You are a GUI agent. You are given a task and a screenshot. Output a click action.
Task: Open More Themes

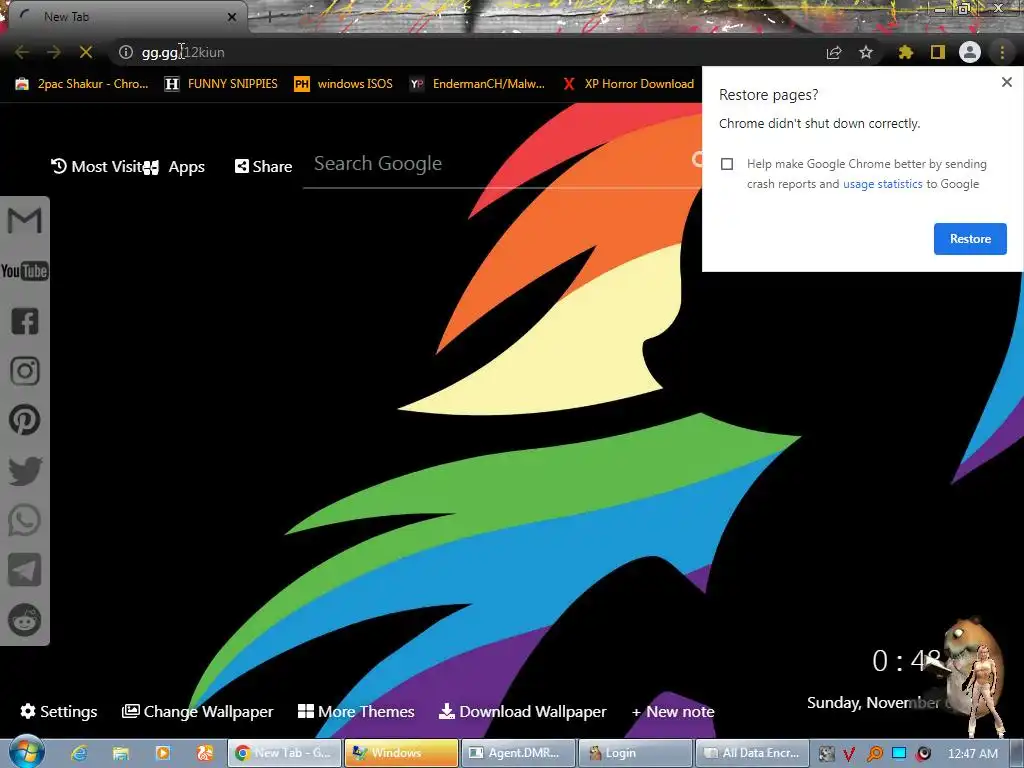(x=356, y=711)
